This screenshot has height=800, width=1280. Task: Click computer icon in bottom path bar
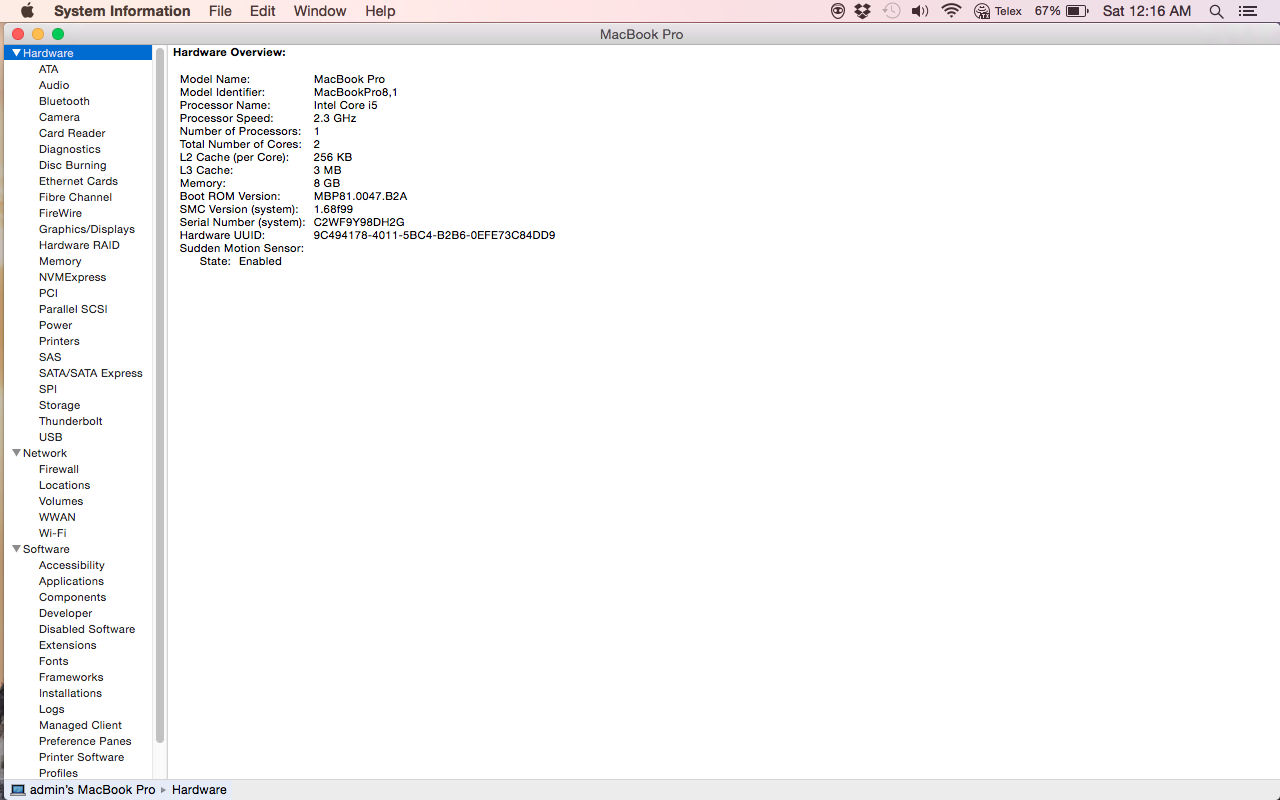18,790
